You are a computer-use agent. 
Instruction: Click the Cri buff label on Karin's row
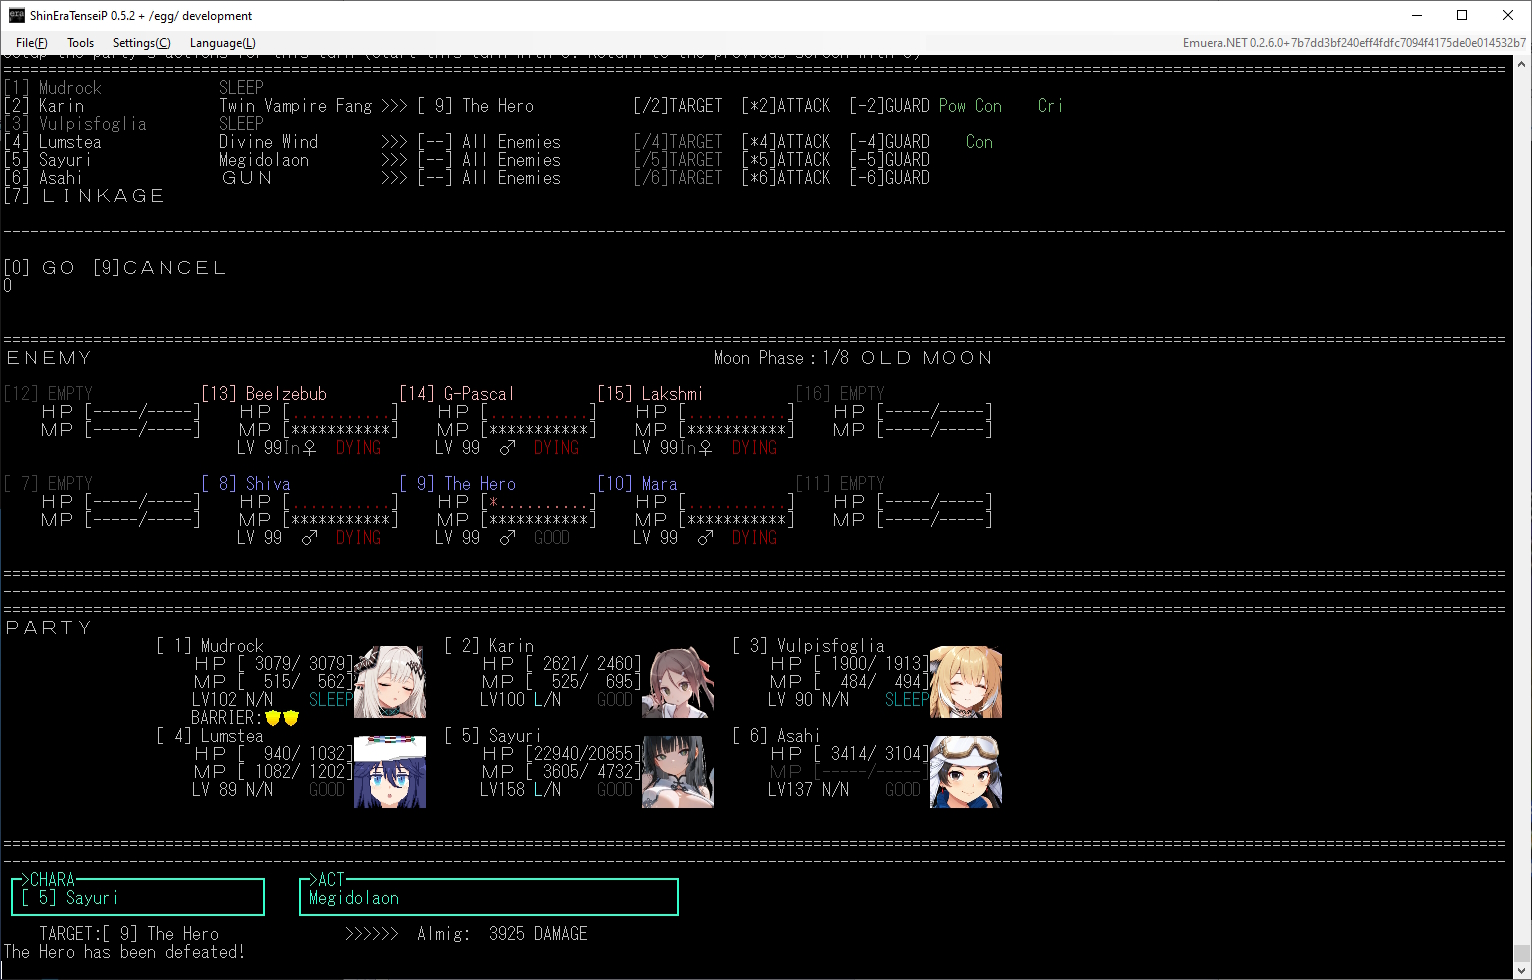(x=1050, y=106)
